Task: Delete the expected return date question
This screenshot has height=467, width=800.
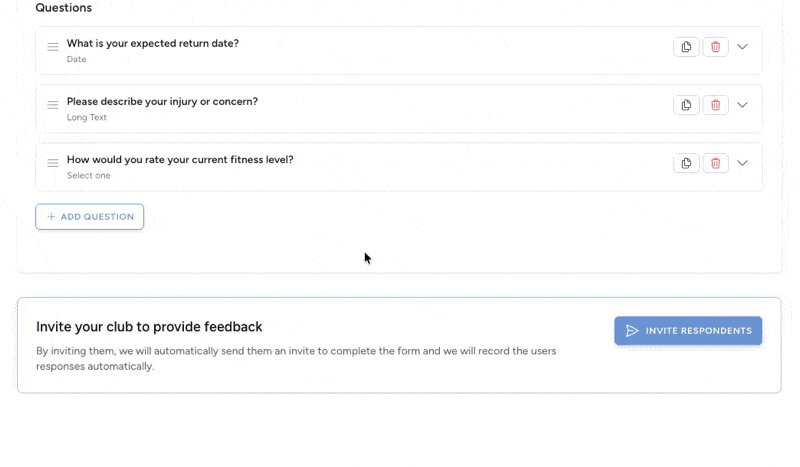Action: 715,47
